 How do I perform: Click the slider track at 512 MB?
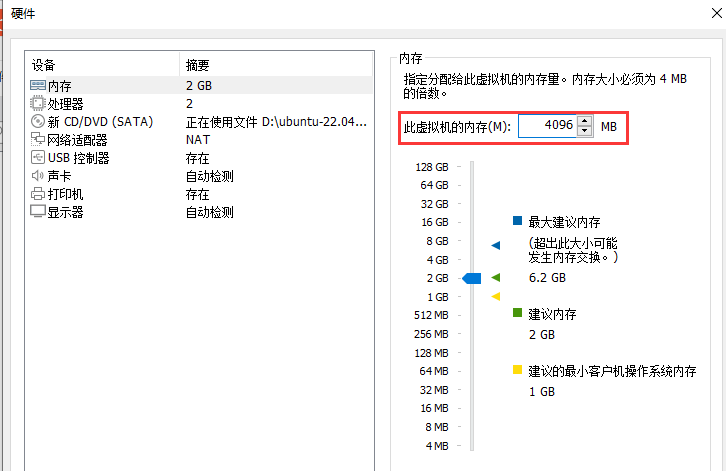472,315
